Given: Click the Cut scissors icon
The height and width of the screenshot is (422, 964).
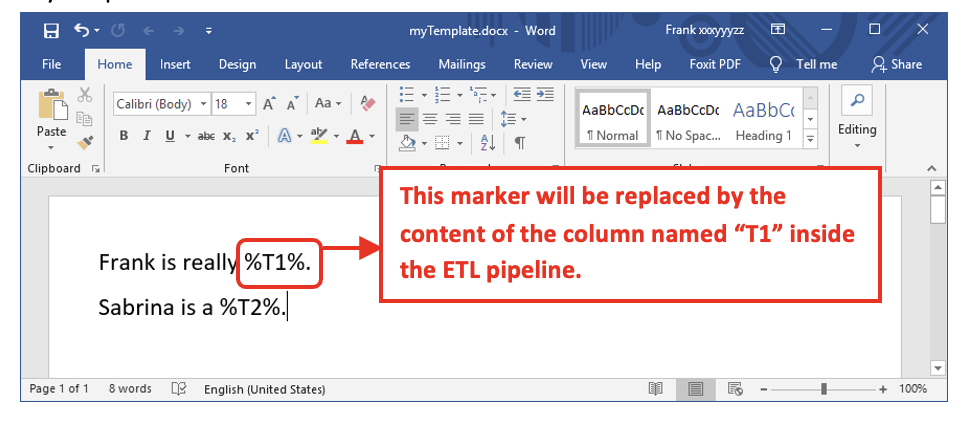Looking at the screenshot, I should point(85,95).
